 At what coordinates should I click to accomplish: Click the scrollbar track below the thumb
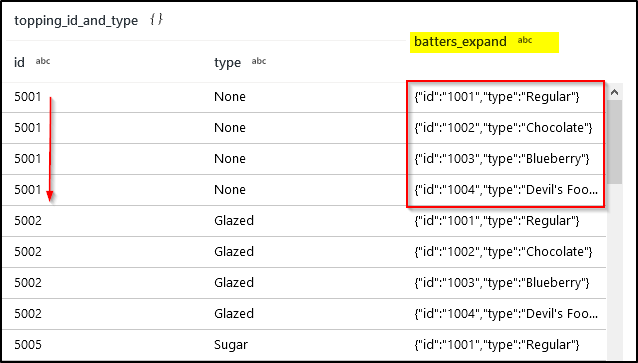(614, 271)
